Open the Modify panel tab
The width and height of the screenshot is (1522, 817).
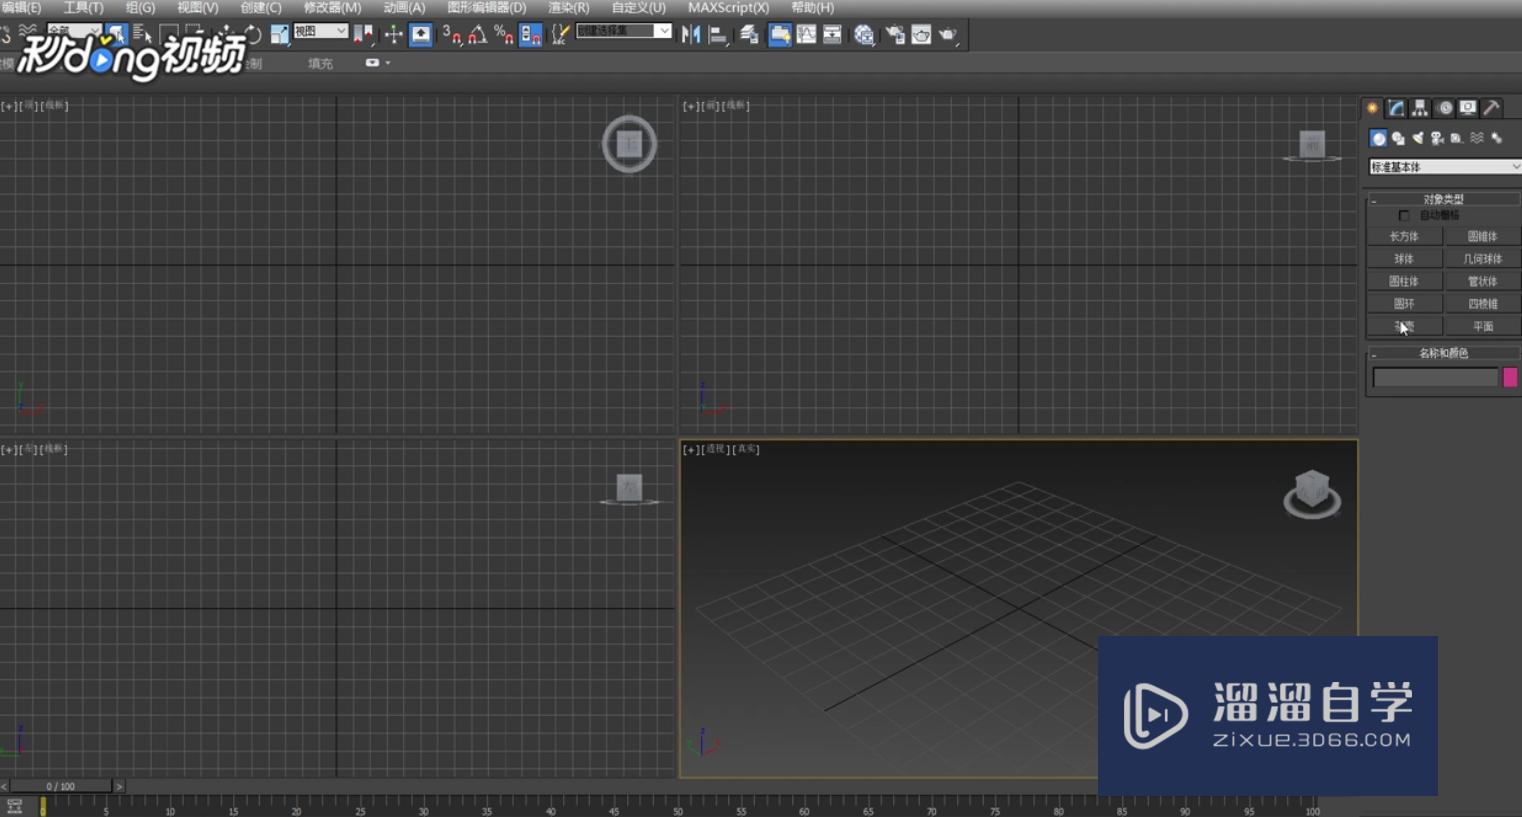(1396, 108)
